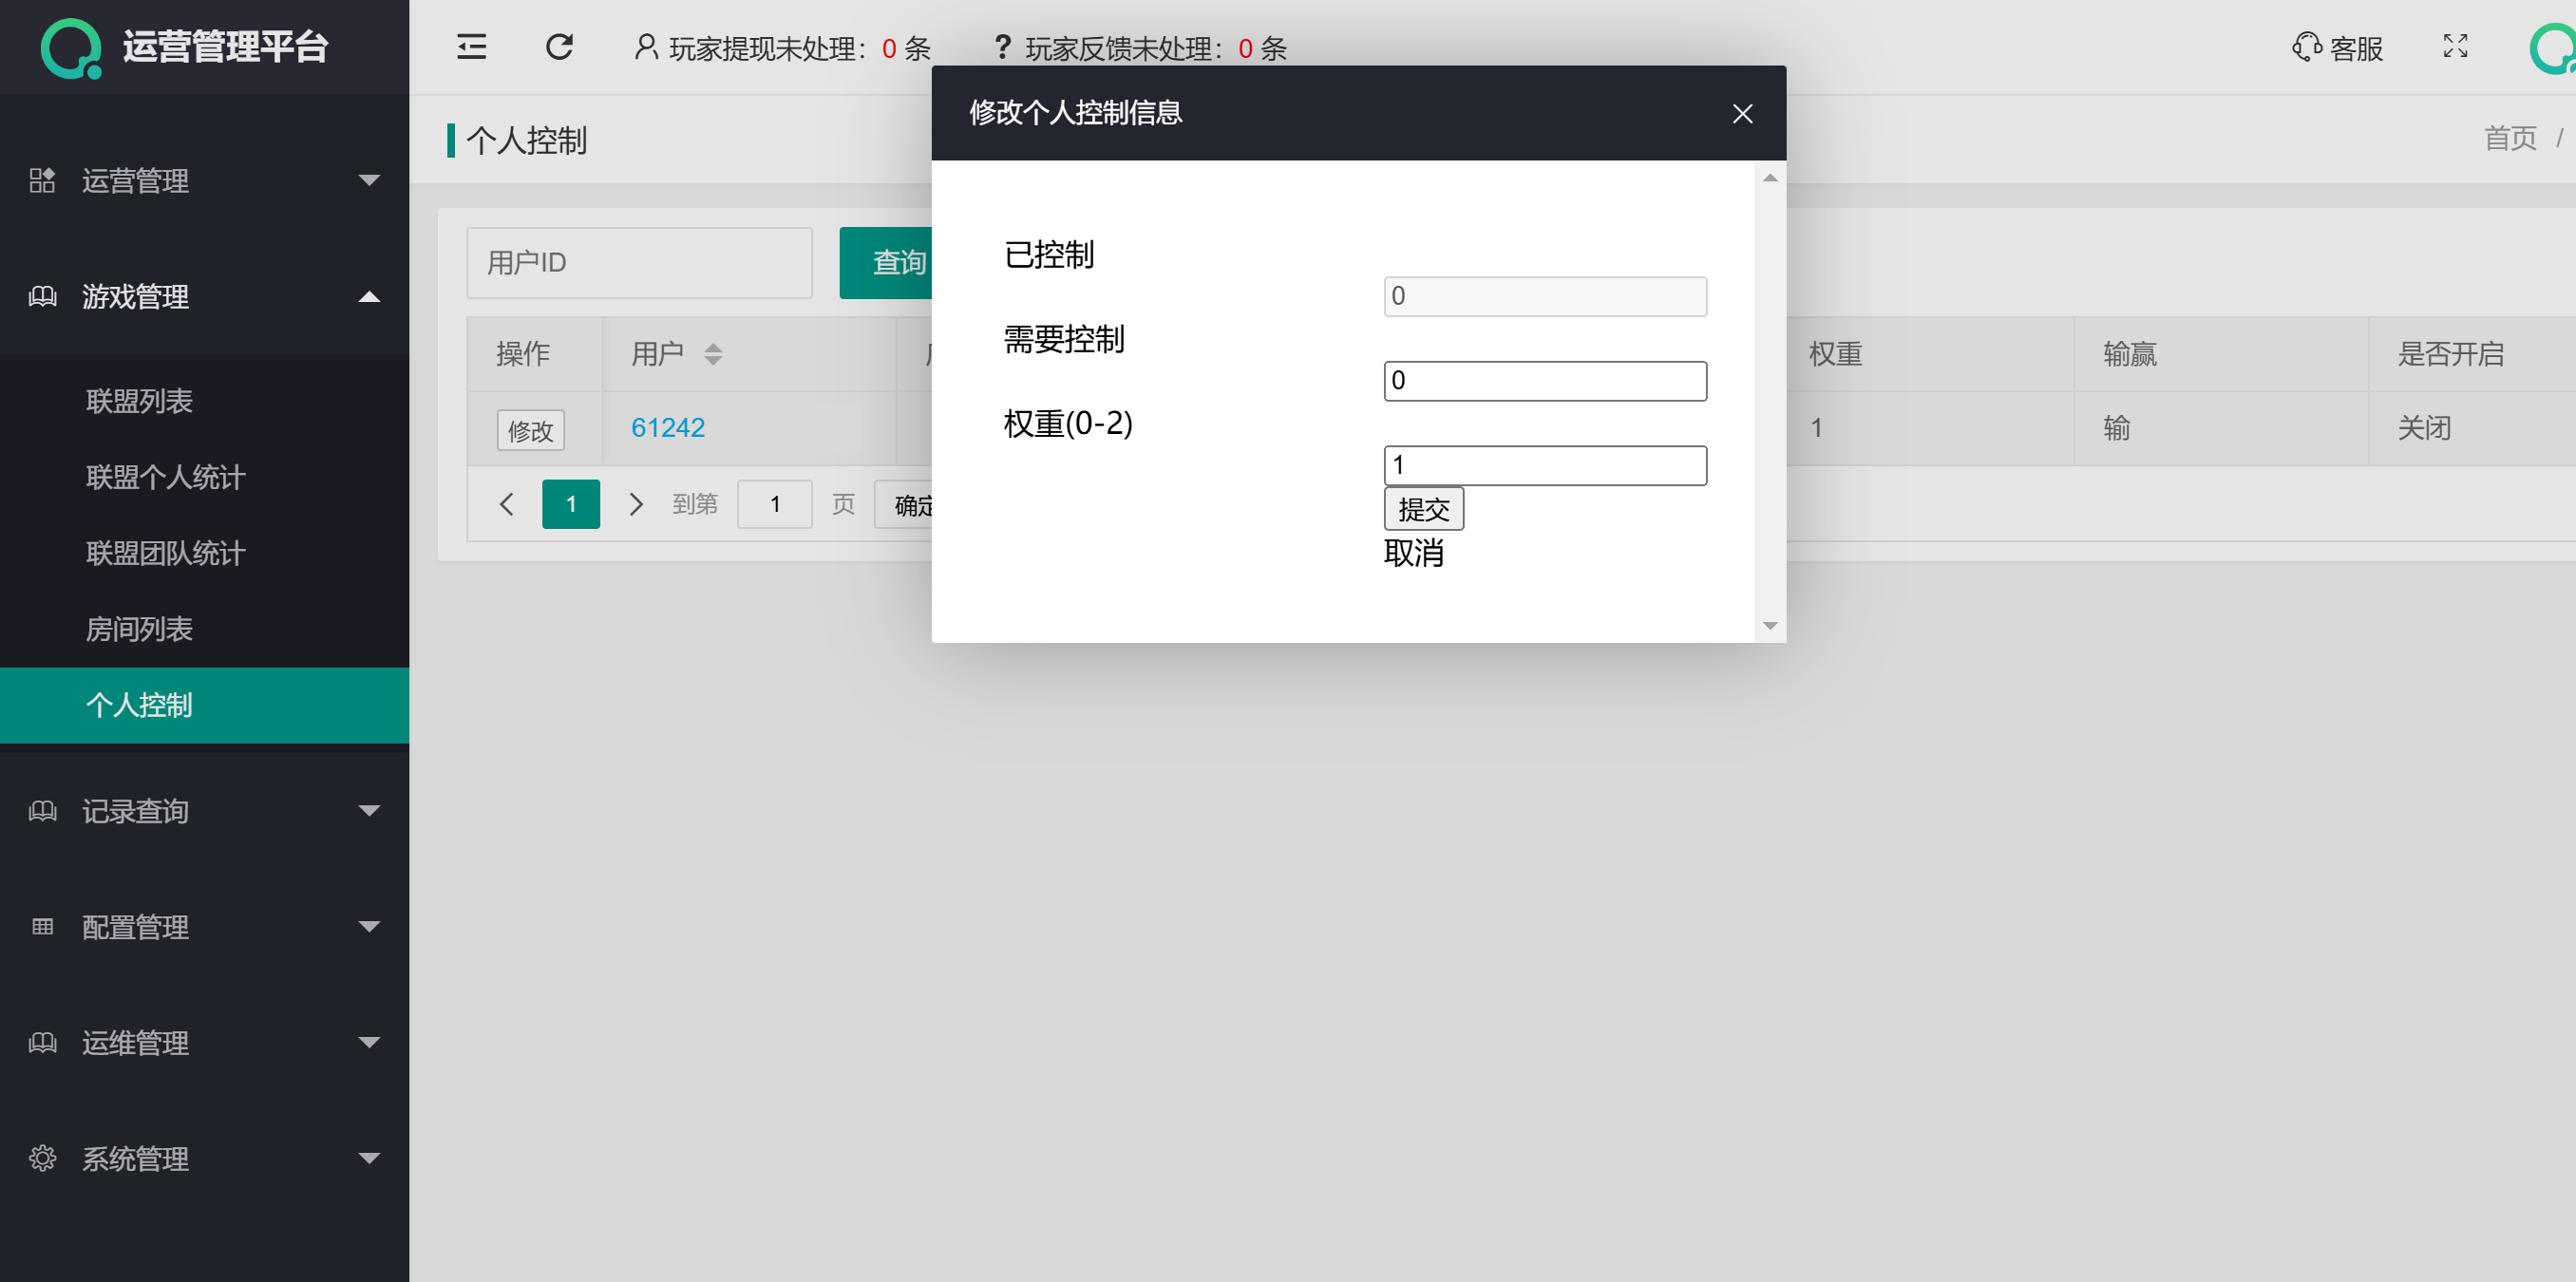Select 联盟列表 in the sidebar
The image size is (2576, 1282).
140,400
